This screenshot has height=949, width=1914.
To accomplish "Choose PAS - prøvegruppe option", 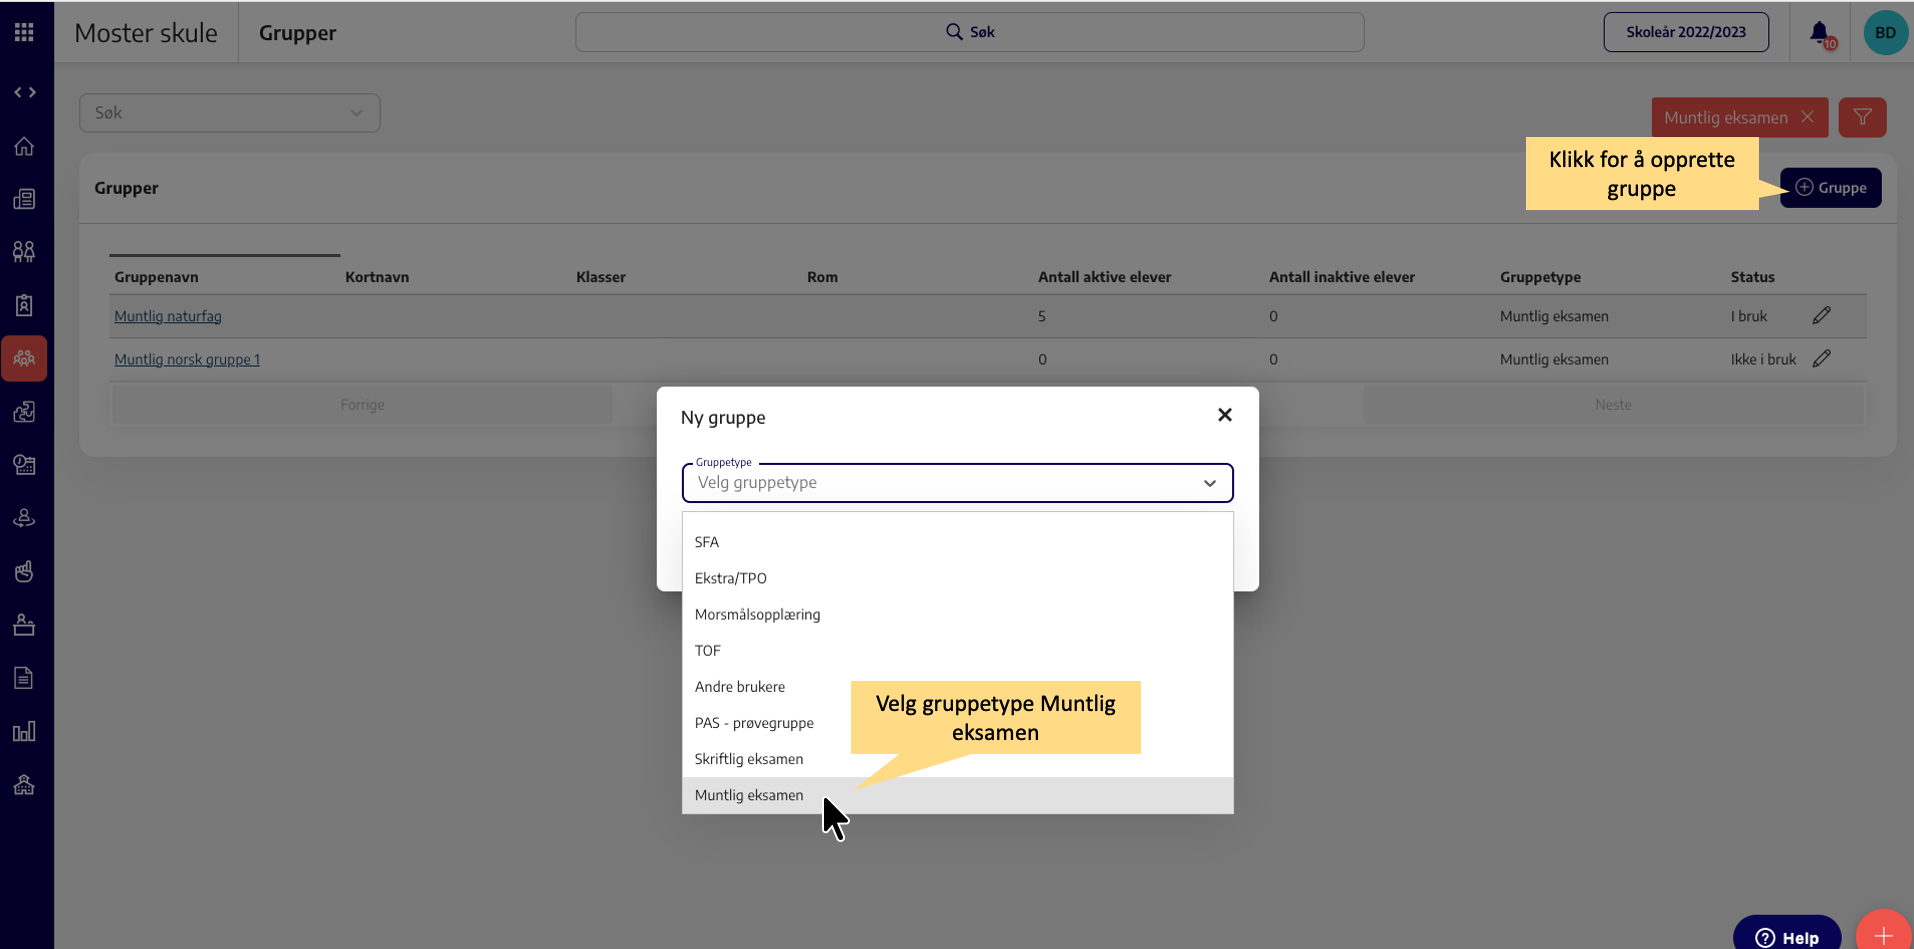I will [x=957, y=722].
